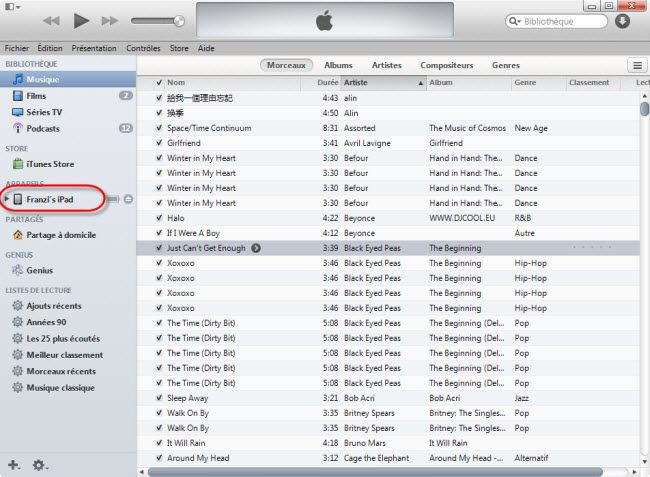Click the download arrow icon
This screenshot has width=650, height=477.
coord(622,21)
